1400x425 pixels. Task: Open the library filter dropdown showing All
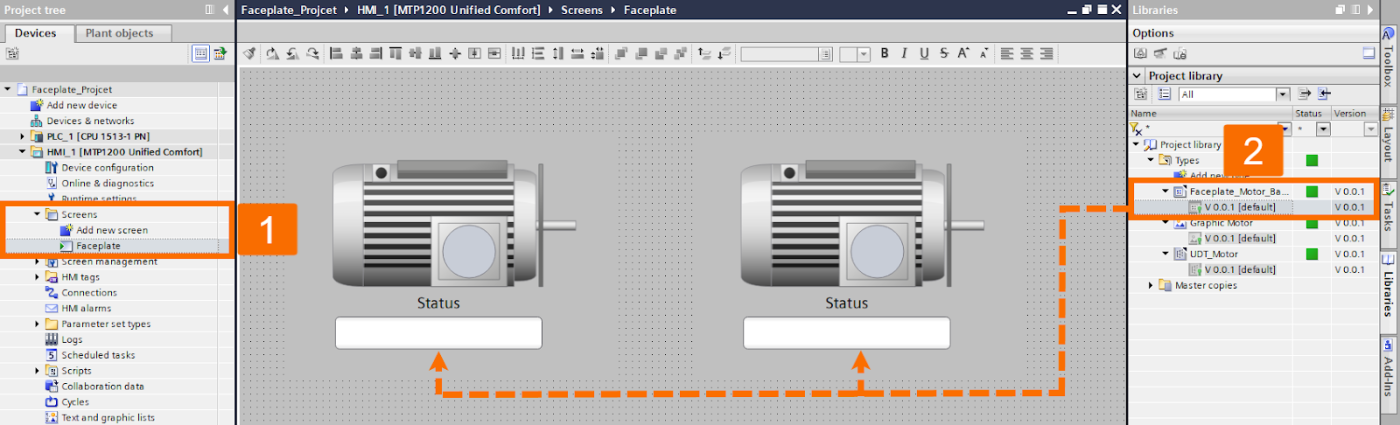click(1233, 94)
